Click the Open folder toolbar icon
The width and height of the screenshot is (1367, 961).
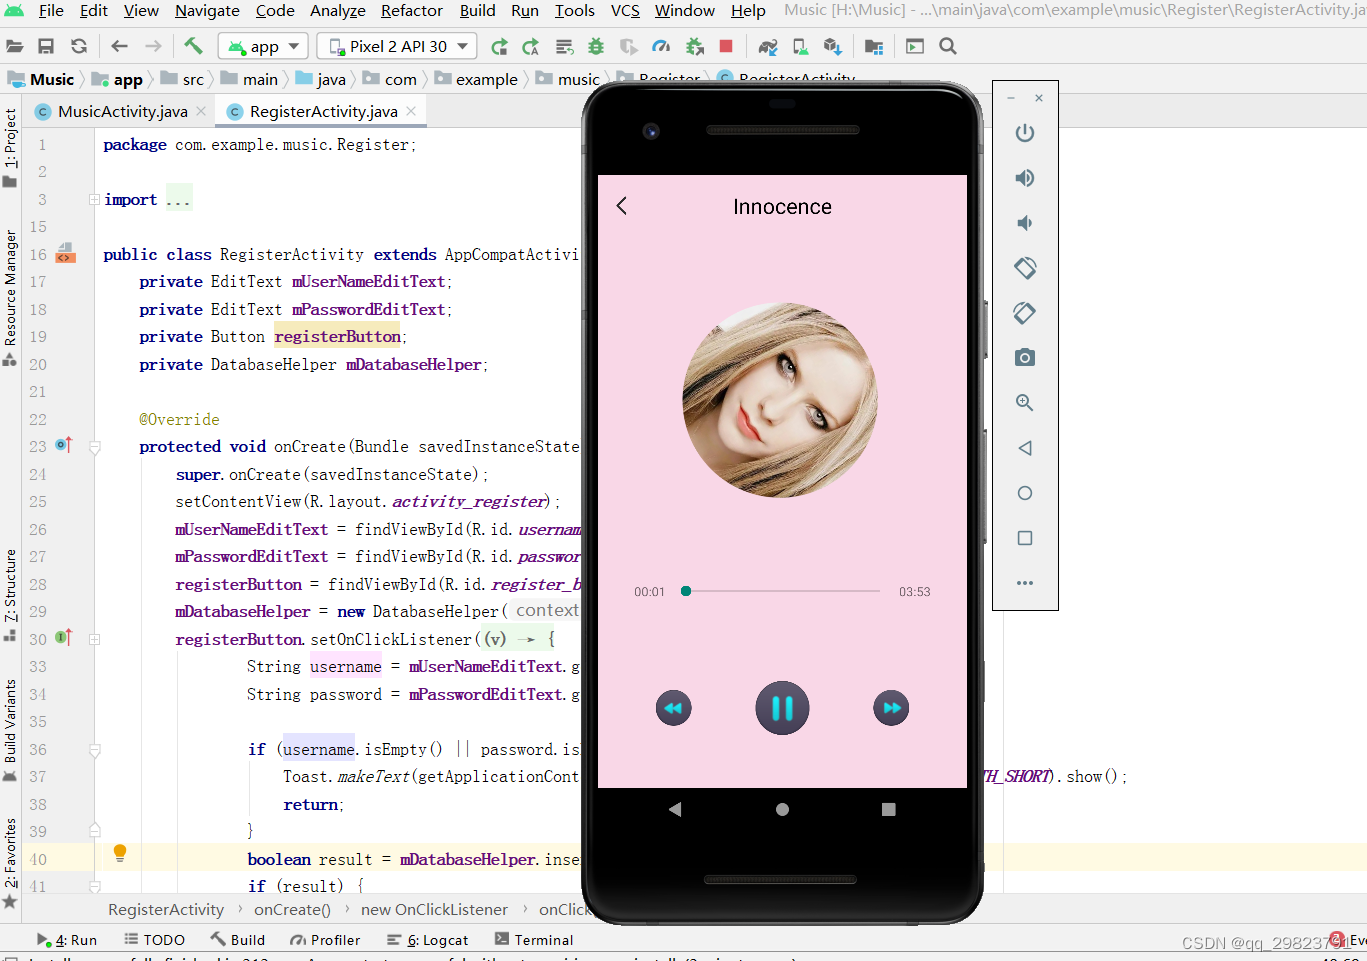15,46
